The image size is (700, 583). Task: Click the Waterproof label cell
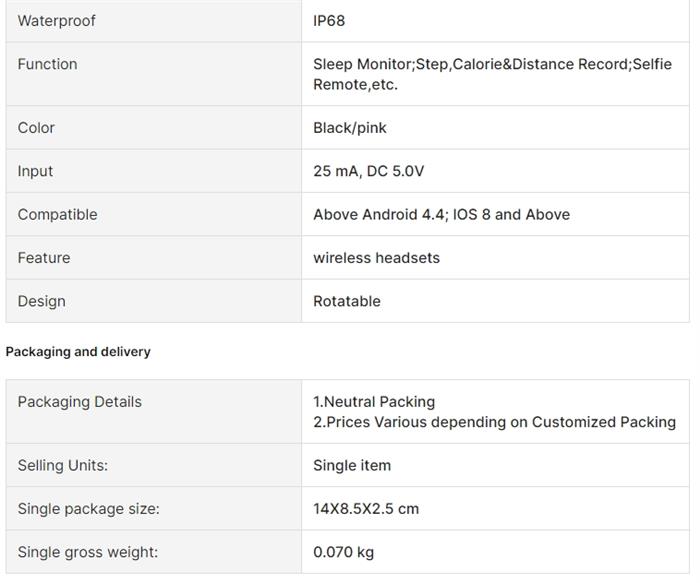coord(57,21)
